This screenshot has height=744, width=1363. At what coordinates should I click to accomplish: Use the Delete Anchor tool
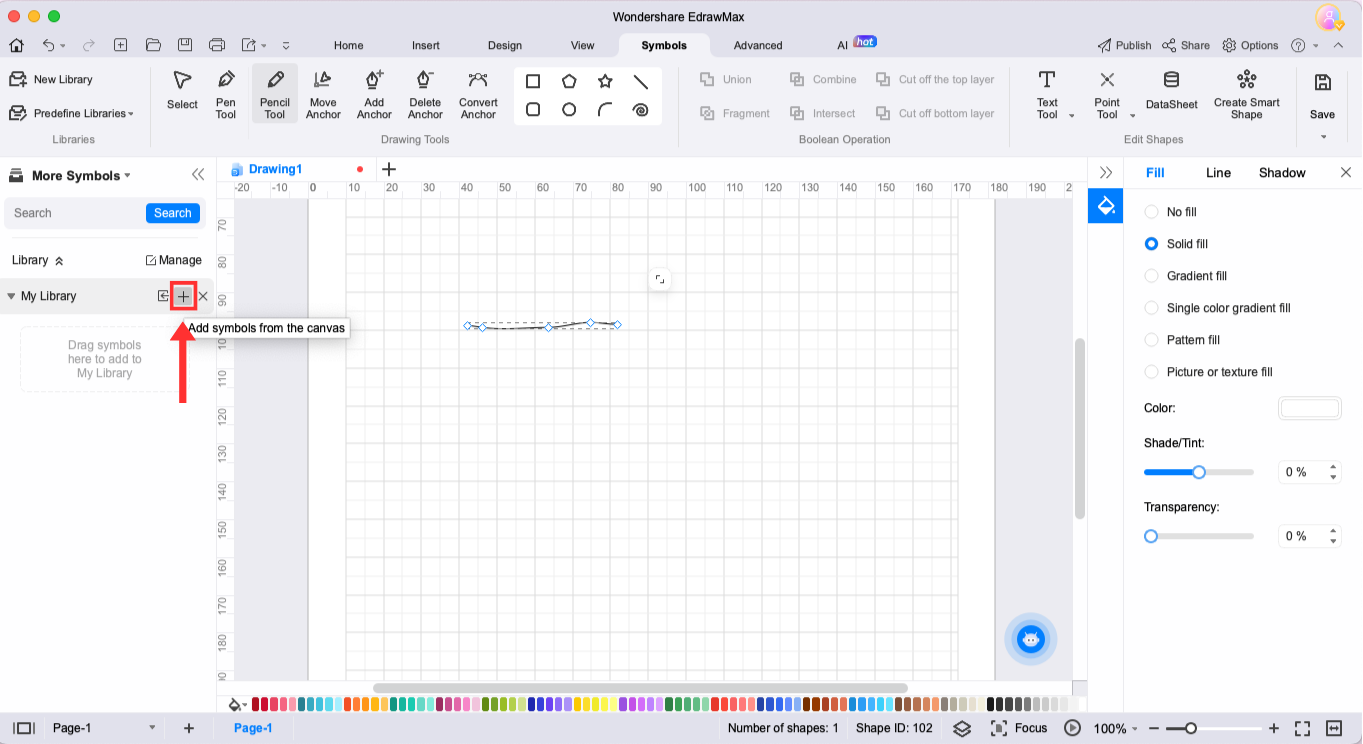coord(425,94)
